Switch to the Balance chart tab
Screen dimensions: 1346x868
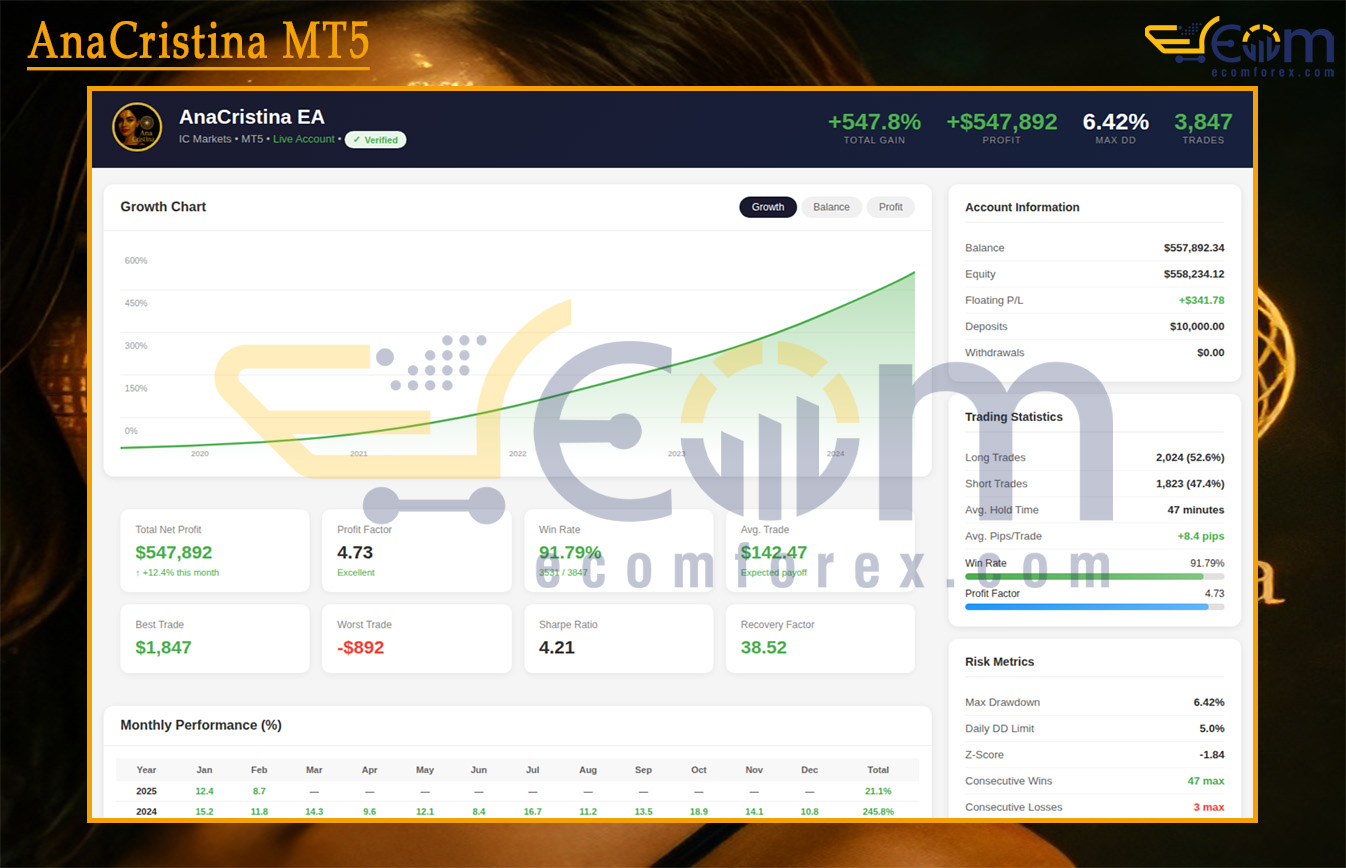831,207
